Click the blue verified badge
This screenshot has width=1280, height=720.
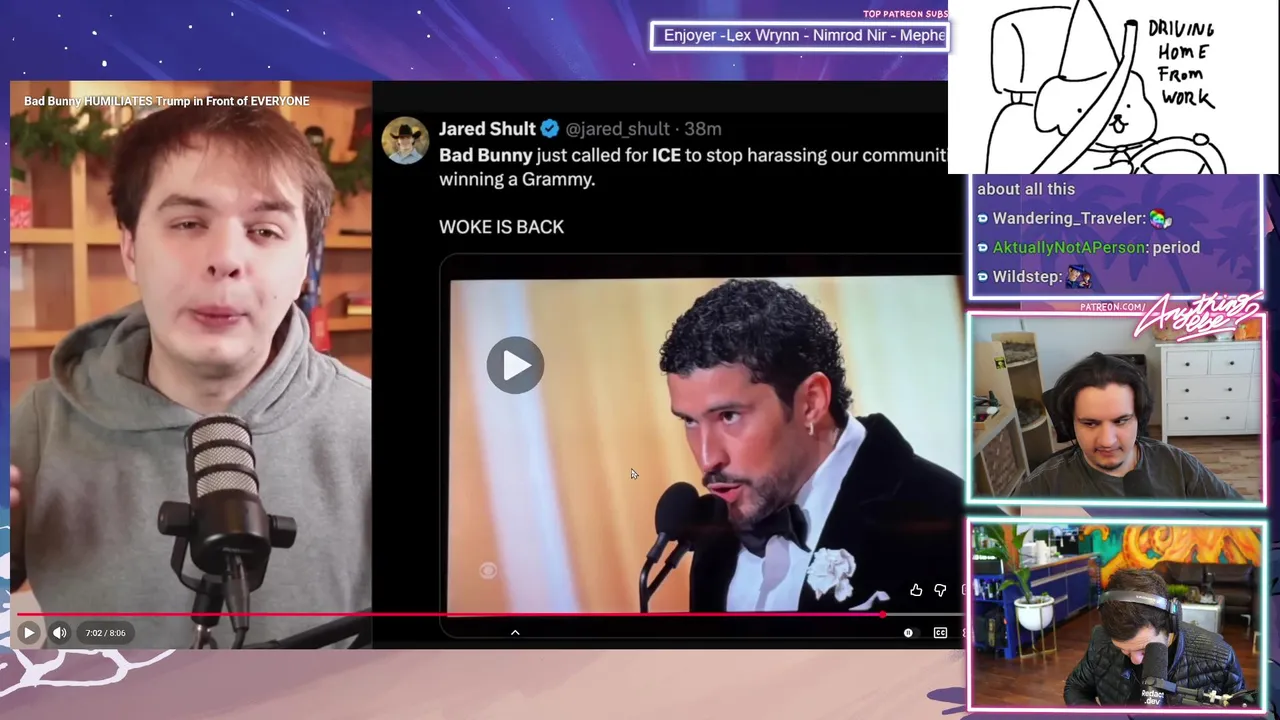[x=550, y=128]
